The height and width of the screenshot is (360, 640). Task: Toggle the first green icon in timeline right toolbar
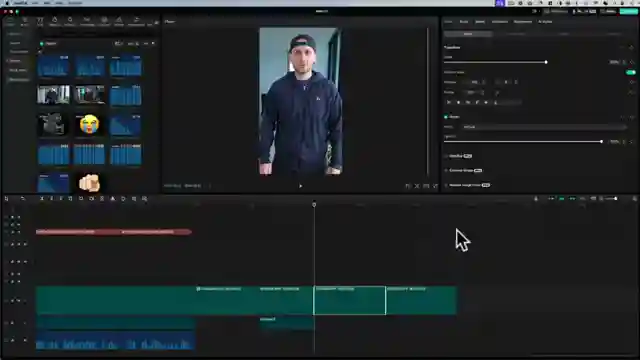click(x=562, y=199)
